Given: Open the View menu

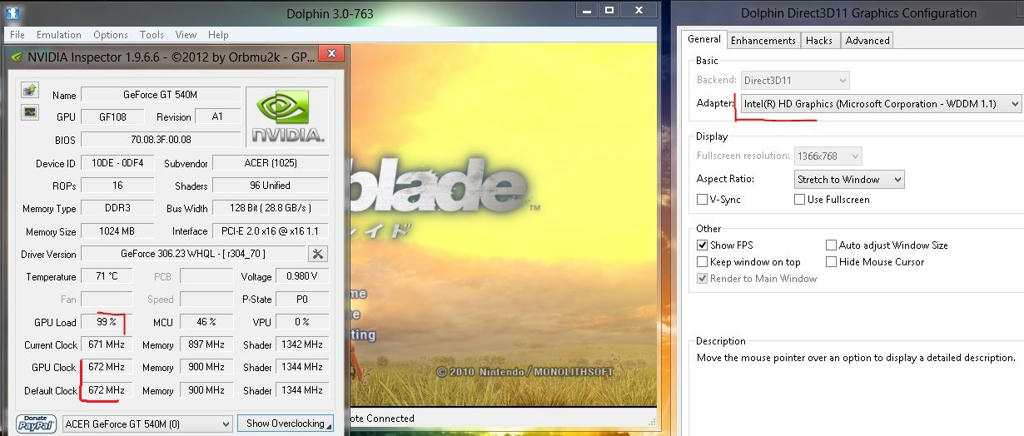Looking at the screenshot, I should point(186,35).
